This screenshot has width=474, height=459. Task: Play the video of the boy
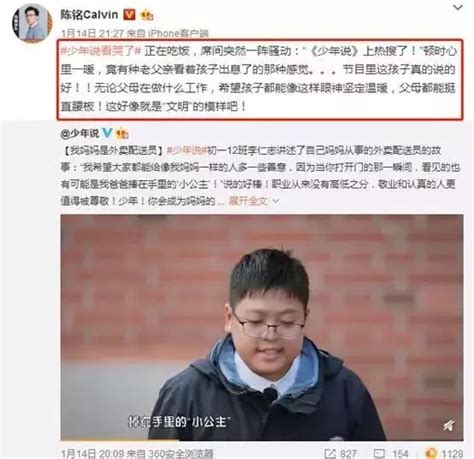[262, 327]
